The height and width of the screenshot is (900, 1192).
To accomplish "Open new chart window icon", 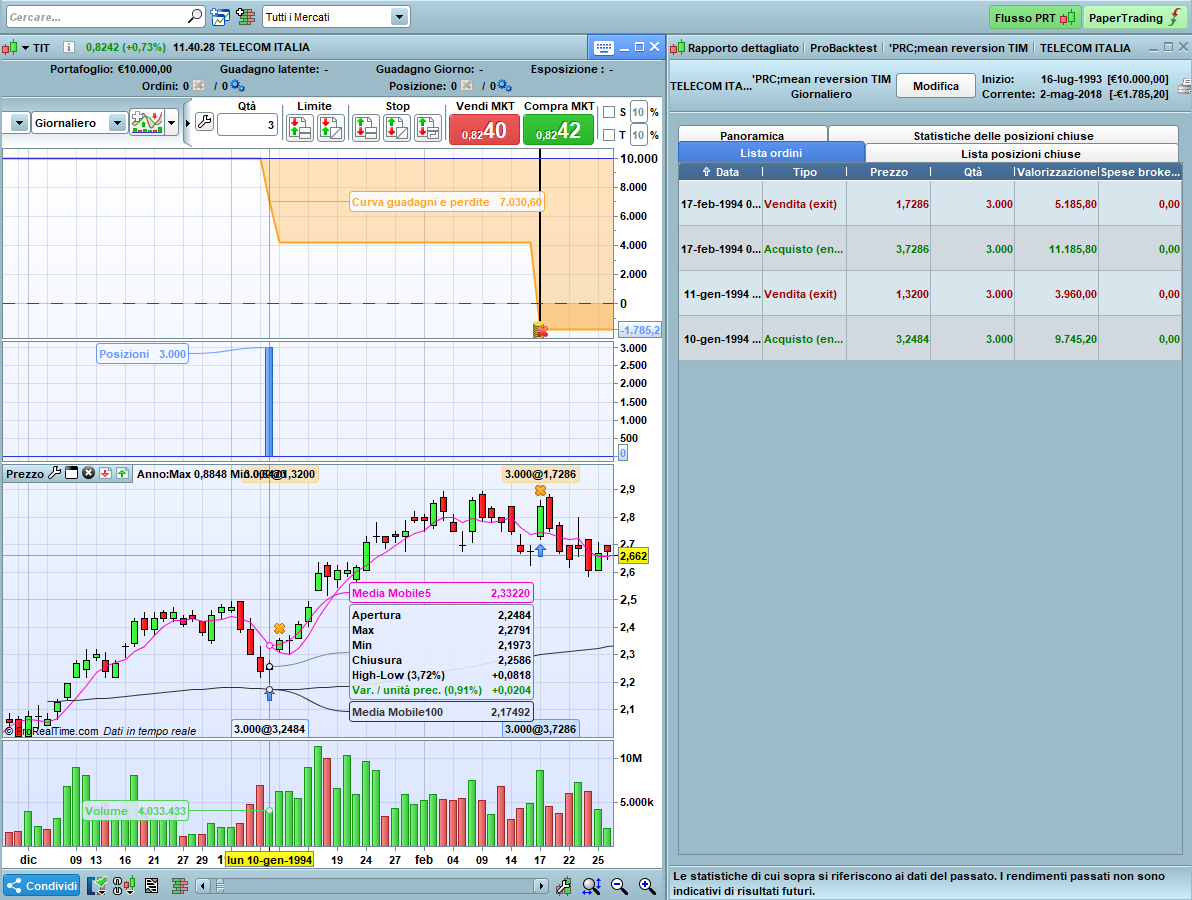I will 220,17.
